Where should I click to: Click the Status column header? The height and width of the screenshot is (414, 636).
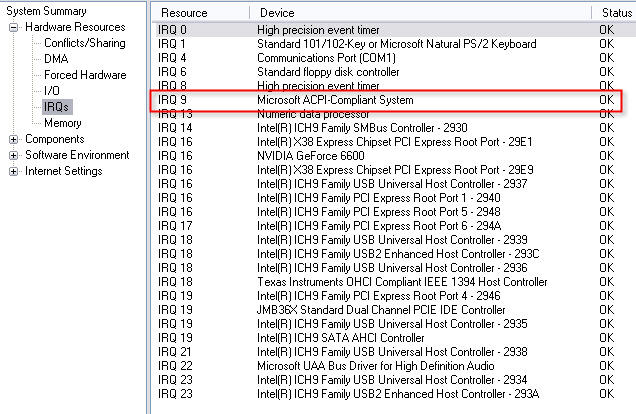pos(615,12)
